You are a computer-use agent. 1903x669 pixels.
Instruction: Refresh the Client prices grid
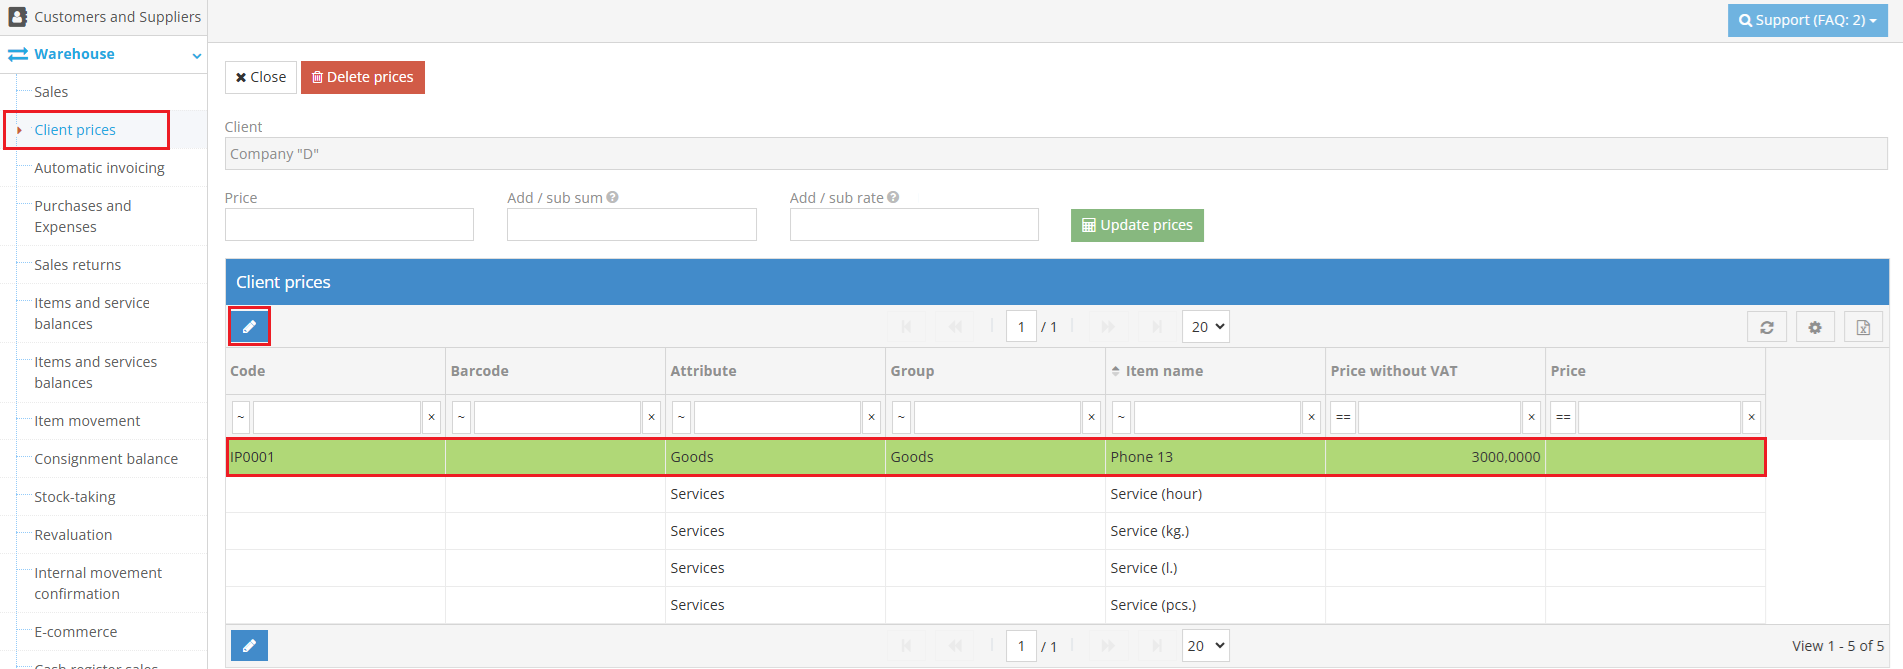(1767, 327)
